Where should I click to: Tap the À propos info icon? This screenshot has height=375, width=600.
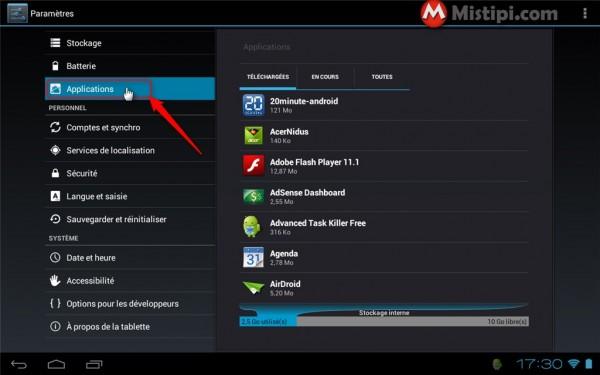(55, 326)
